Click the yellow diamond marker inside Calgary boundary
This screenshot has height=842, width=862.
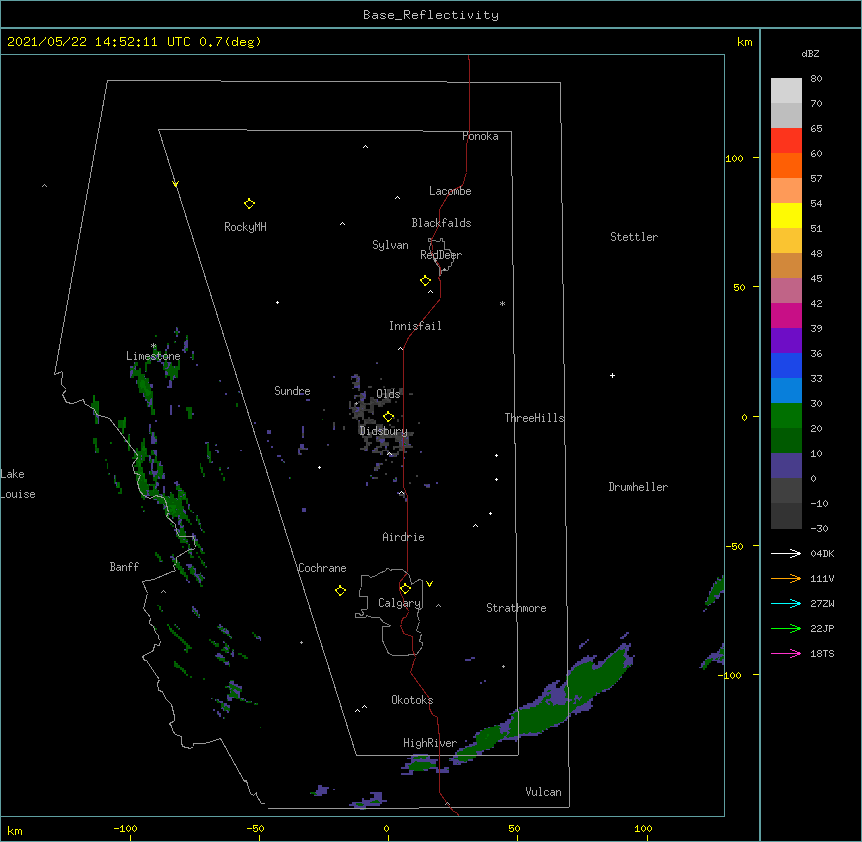405,589
